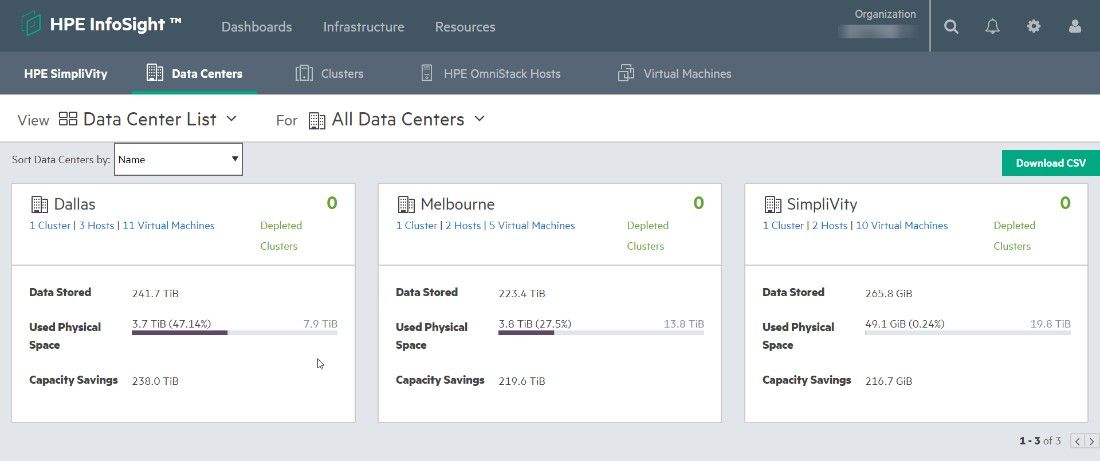Switch to the HPE OmniStack Hosts tab
1100x461 pixels.
coord(491,73)
